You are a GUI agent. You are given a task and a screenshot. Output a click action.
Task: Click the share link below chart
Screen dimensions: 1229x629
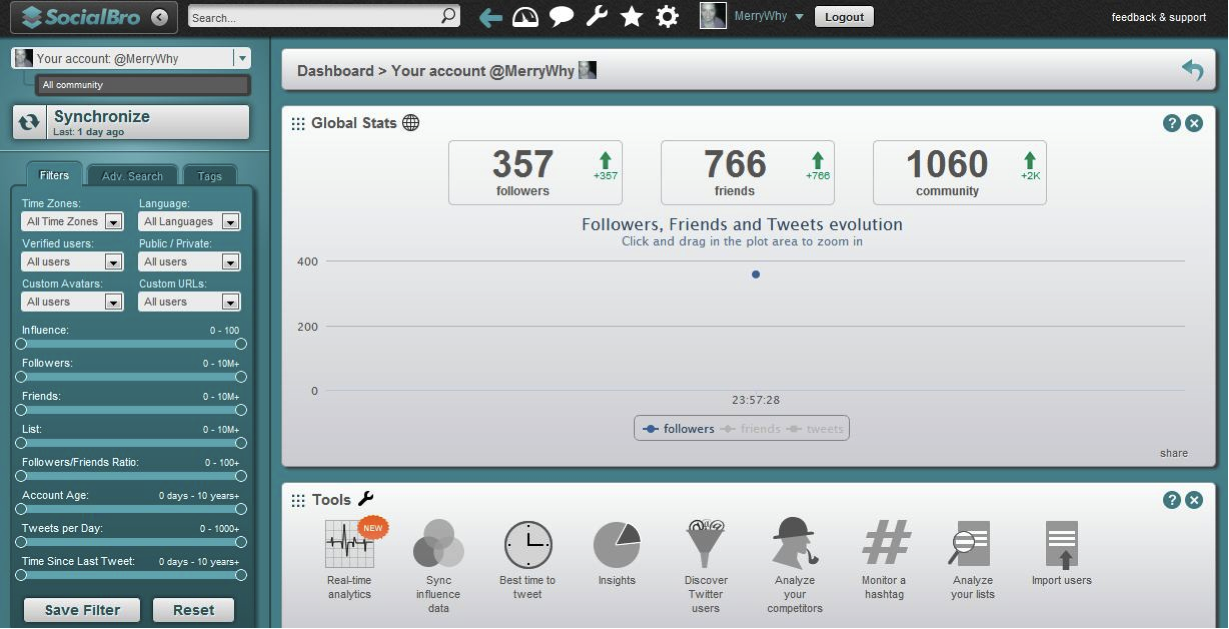pyautogui.click(x=1174, y=453)
